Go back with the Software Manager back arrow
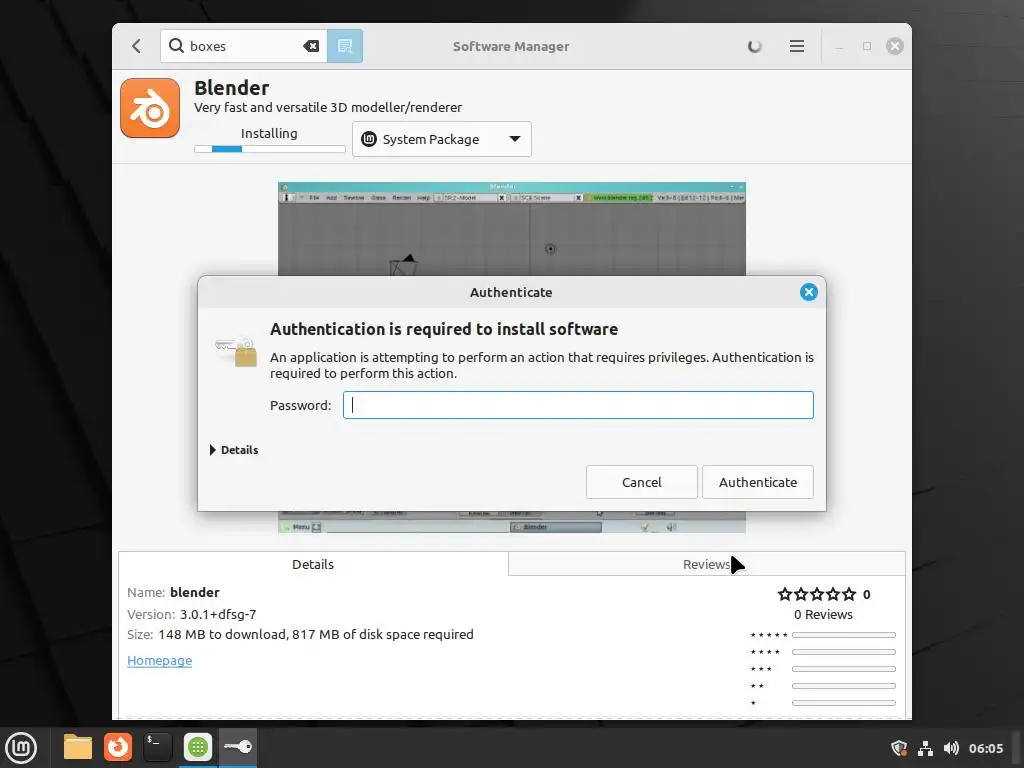The width and height of the screenshot is (1024, 768). pyautogui.click(x=136, y=46)
